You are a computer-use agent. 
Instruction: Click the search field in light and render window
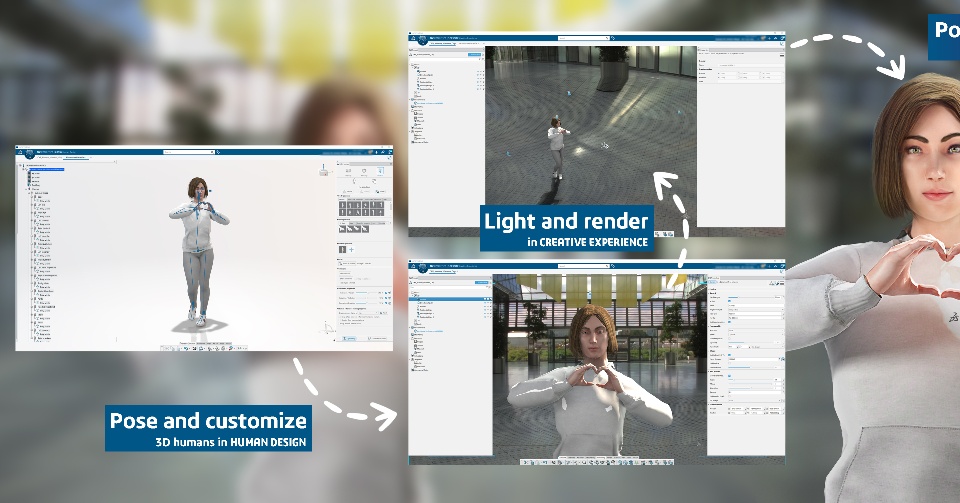click(x=583, y=38)
